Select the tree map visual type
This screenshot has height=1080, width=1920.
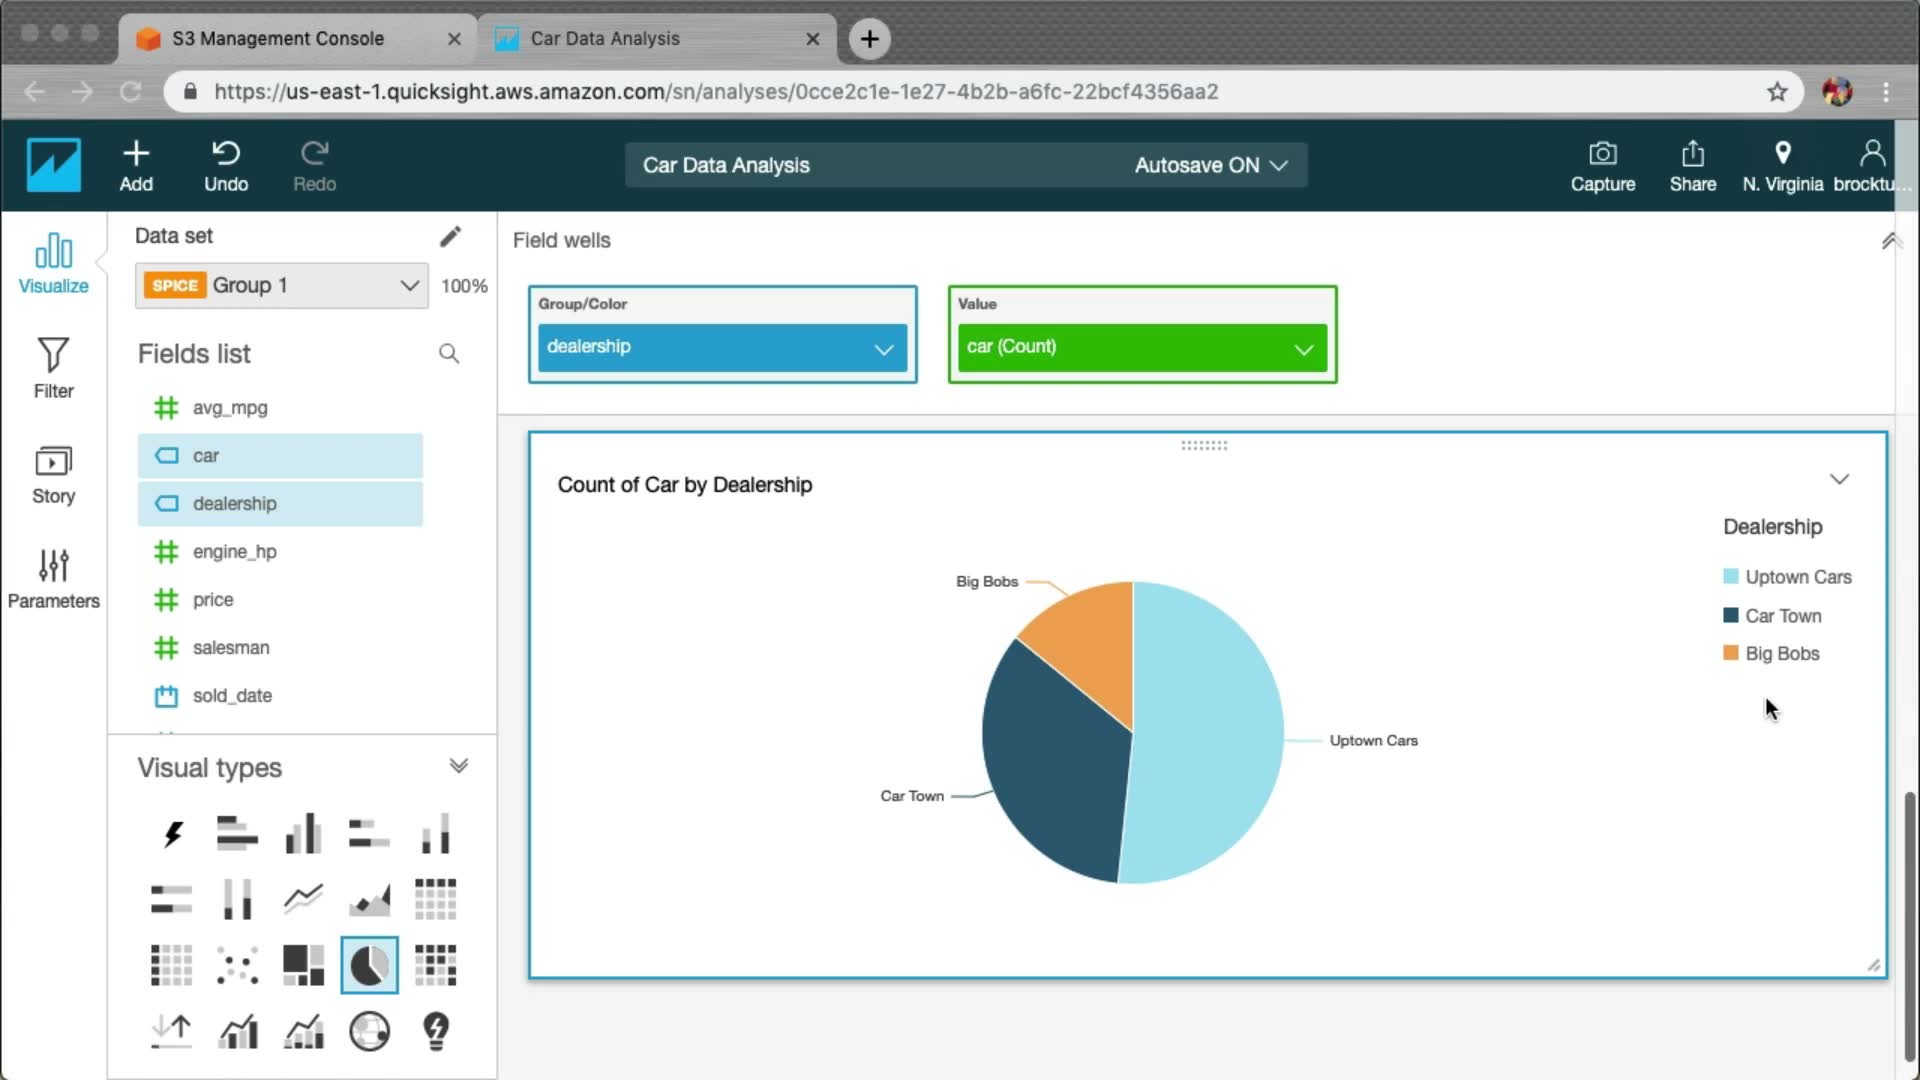coord(303,965)
